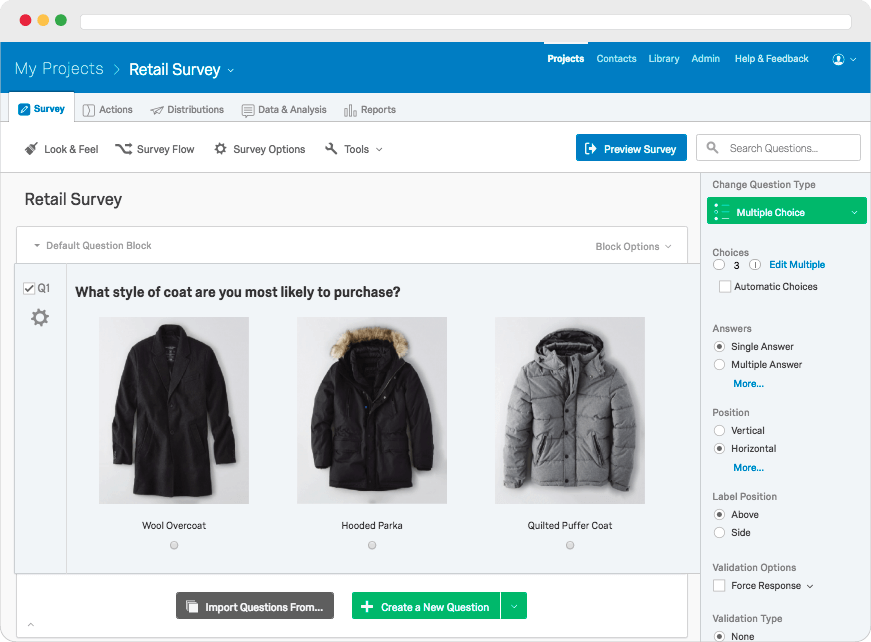Enable the Automatic Choices checkbox
Image resolution: width=871 pixels, height=642 pixels.
click(x=725, y=287)
